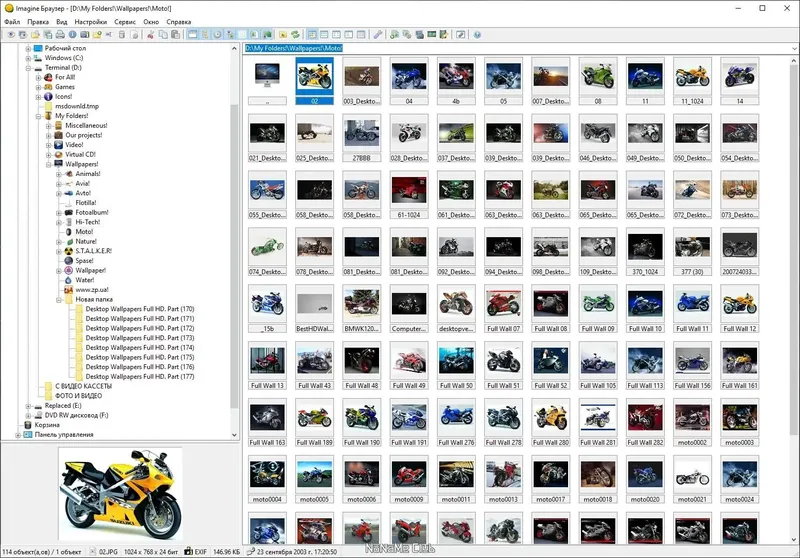The height and width of the screenshot is (558, 800).
Task: Click the EXIF camera icon in status bar
Action: [188, 551]
